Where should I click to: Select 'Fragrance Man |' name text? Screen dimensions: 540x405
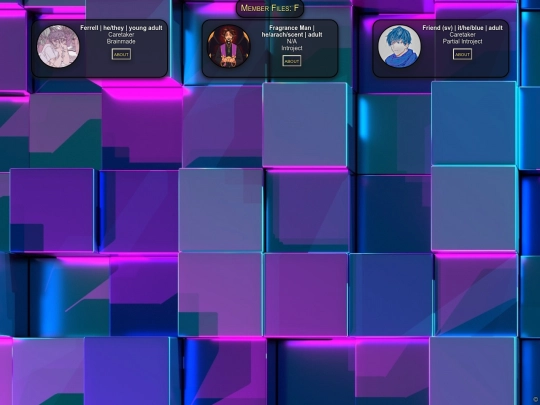292,28
